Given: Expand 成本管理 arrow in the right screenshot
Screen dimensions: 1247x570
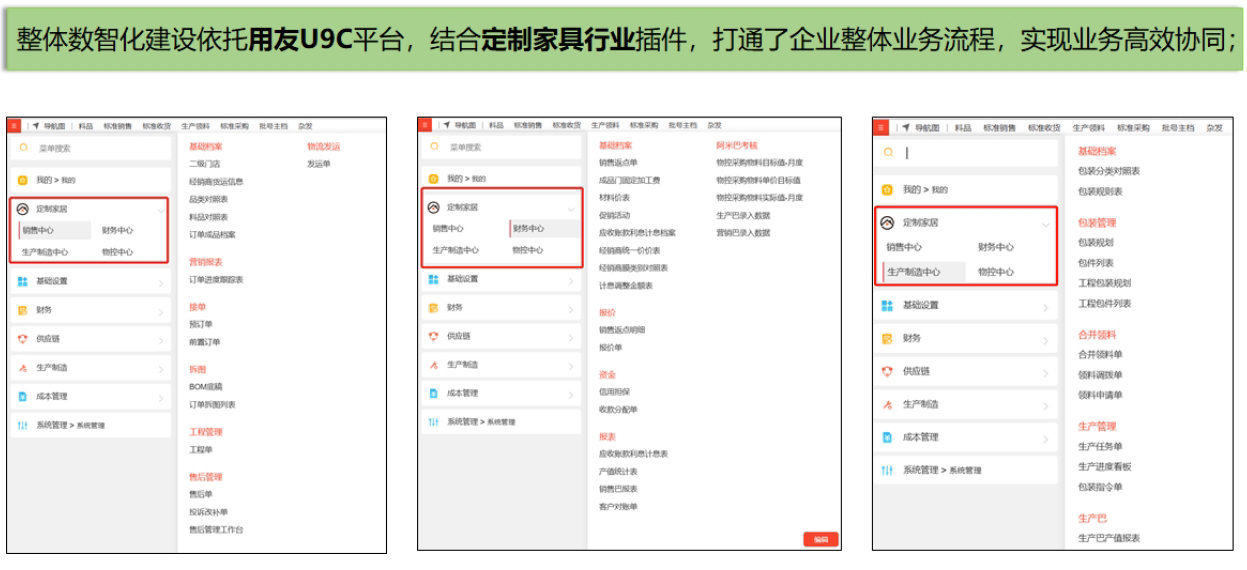Looking at the screenshot, I should tap(1045, 438).
